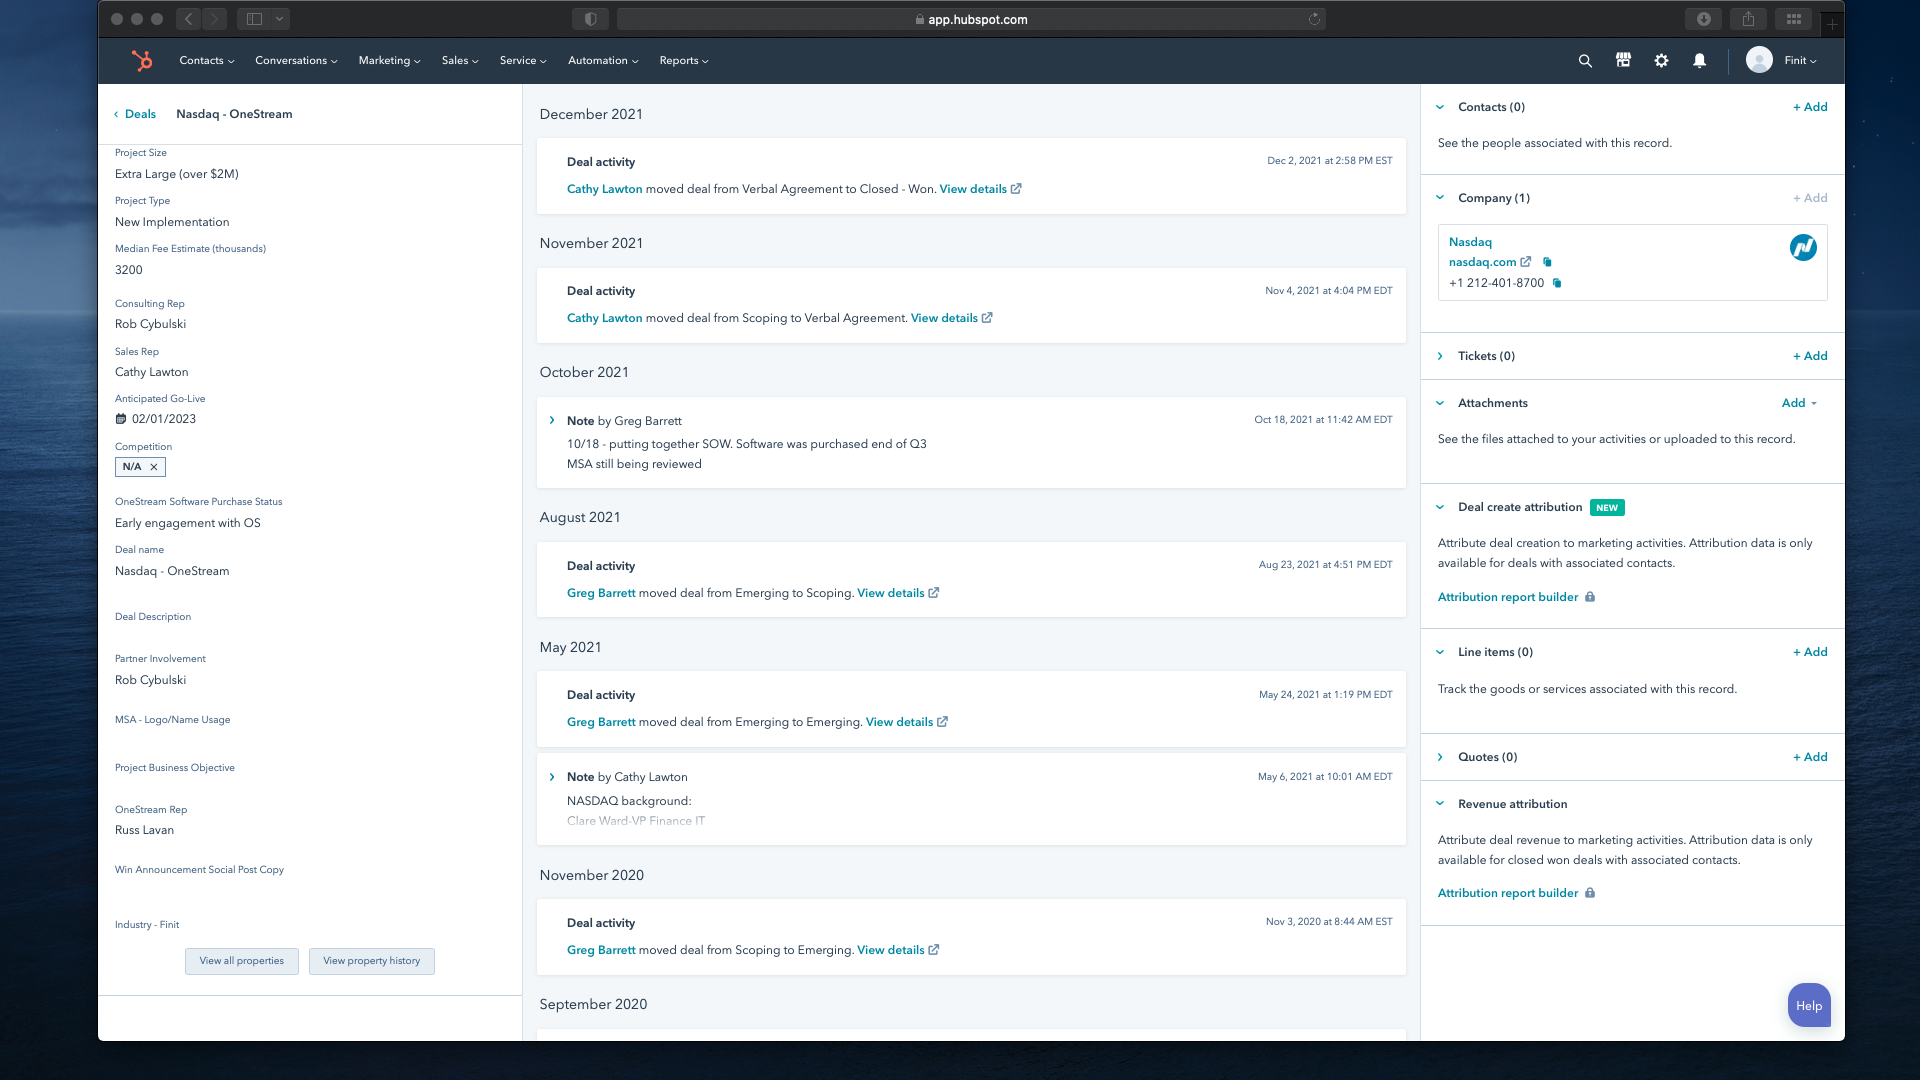1920x1080 pixels.
Task: Click the Anticipated Go-Live calendar icon
Action: coord(121,419)
